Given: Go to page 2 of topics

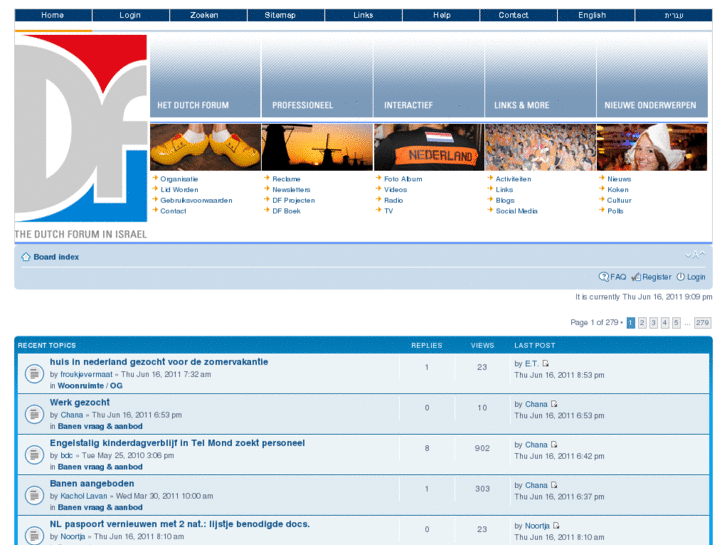Looking at the screenshot, I should tap(642, 322).
